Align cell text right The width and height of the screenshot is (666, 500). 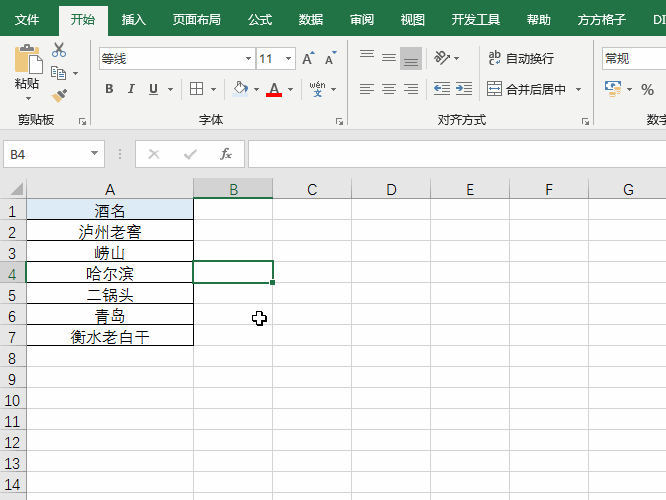coord(411,89)
